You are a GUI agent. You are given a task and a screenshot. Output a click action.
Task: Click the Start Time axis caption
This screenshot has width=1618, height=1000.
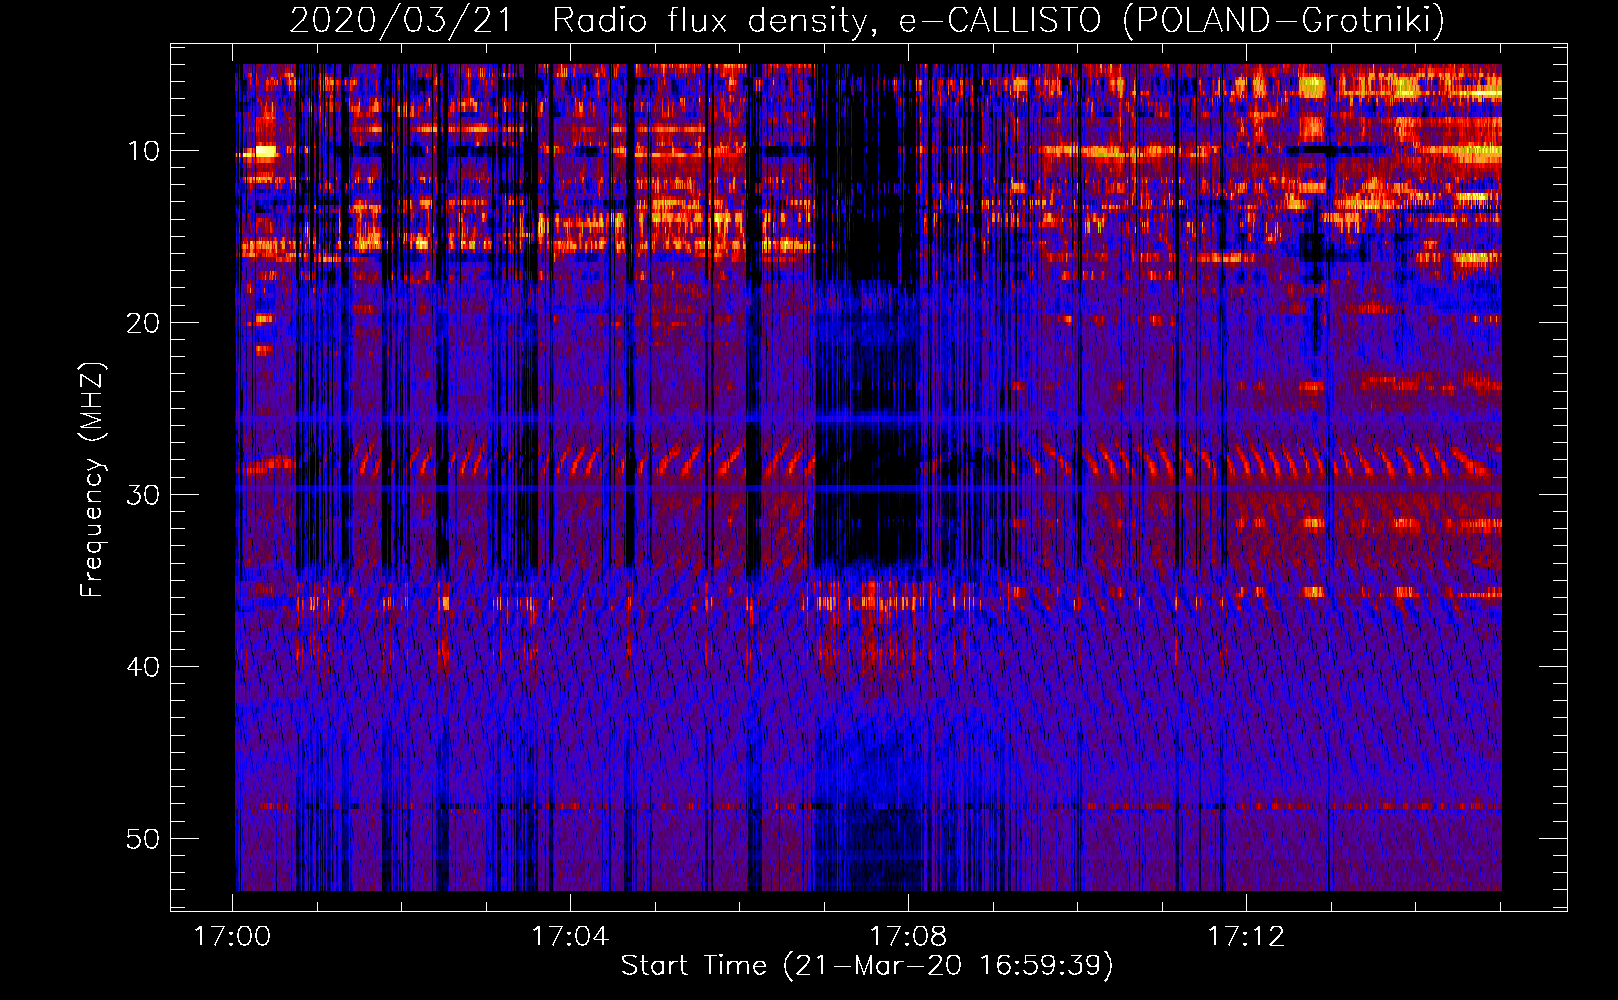pos(867,966)
